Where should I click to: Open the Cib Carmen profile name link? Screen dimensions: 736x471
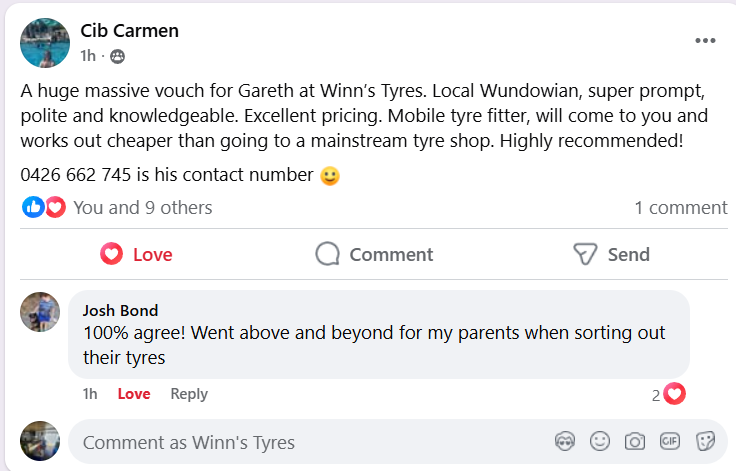click(129, 31)
